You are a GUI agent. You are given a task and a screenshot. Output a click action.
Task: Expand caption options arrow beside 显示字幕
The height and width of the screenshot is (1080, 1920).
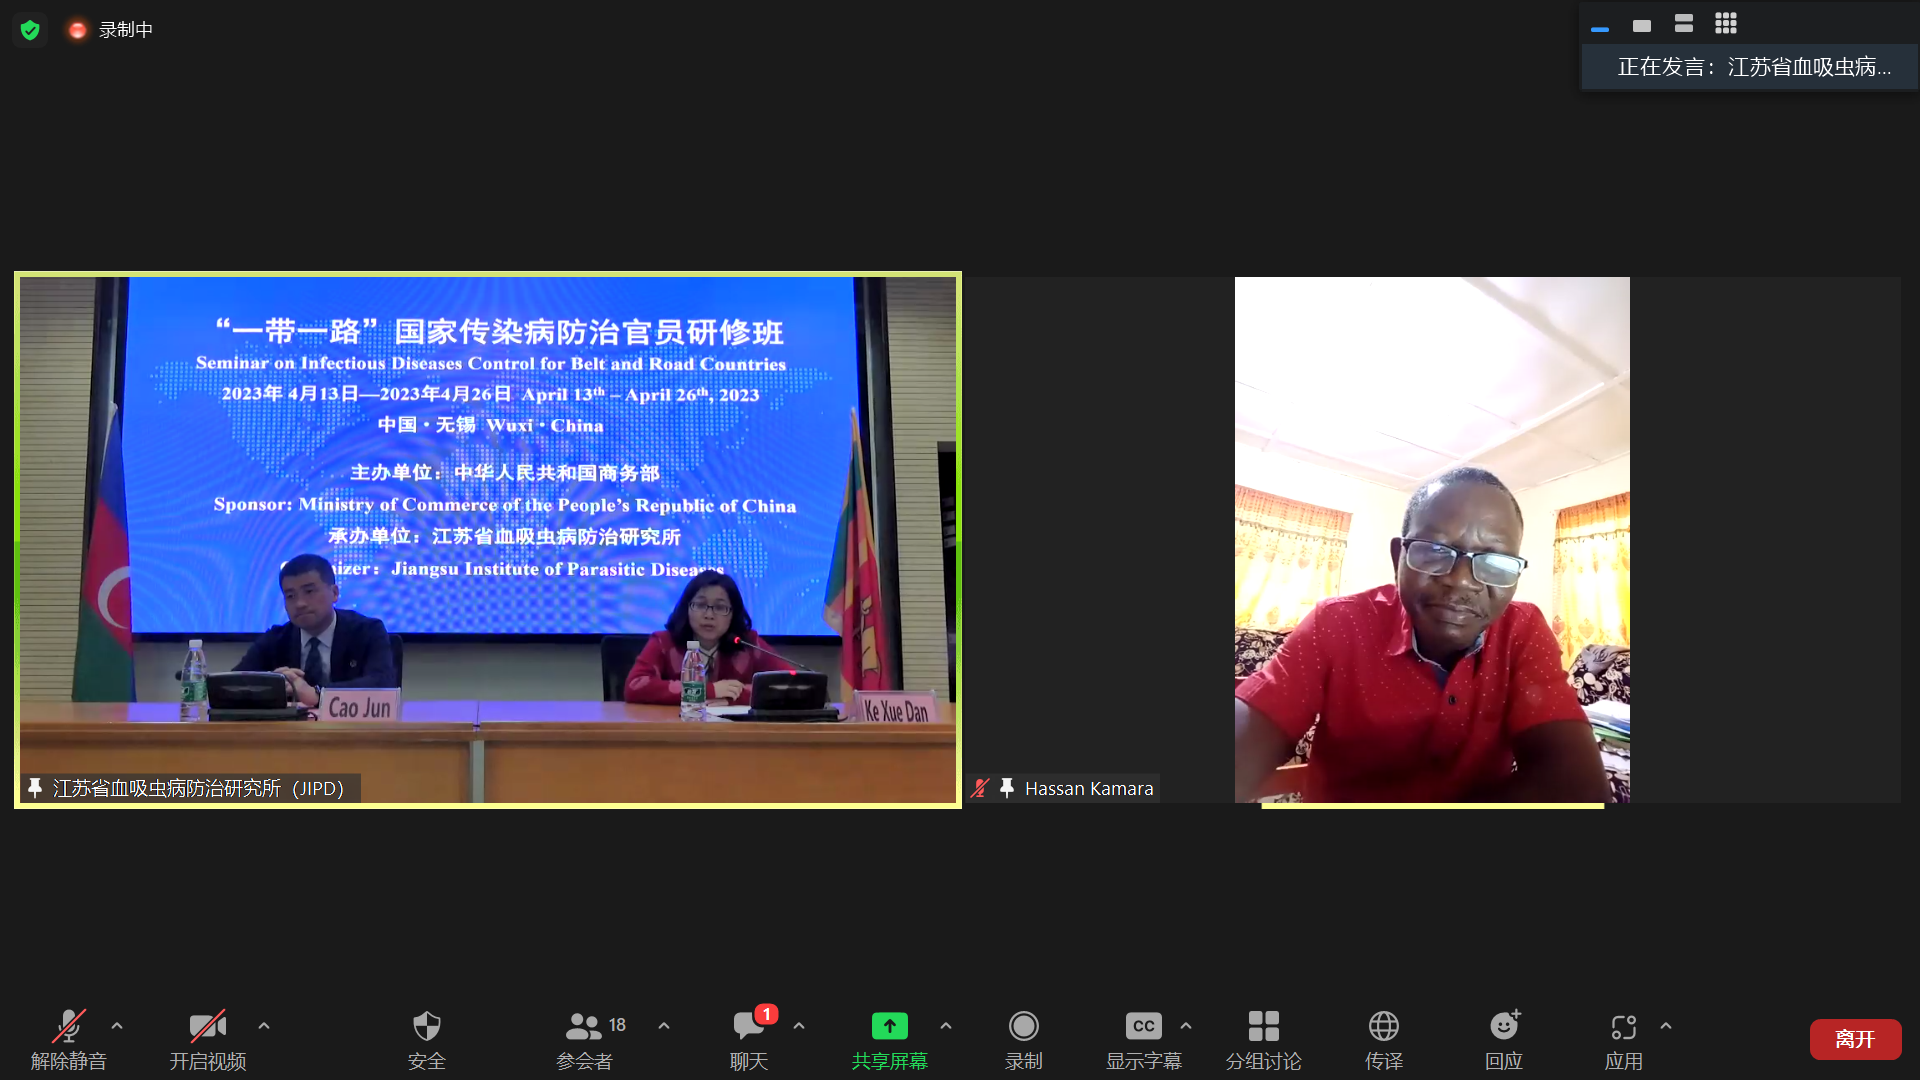(1186, 1026)
